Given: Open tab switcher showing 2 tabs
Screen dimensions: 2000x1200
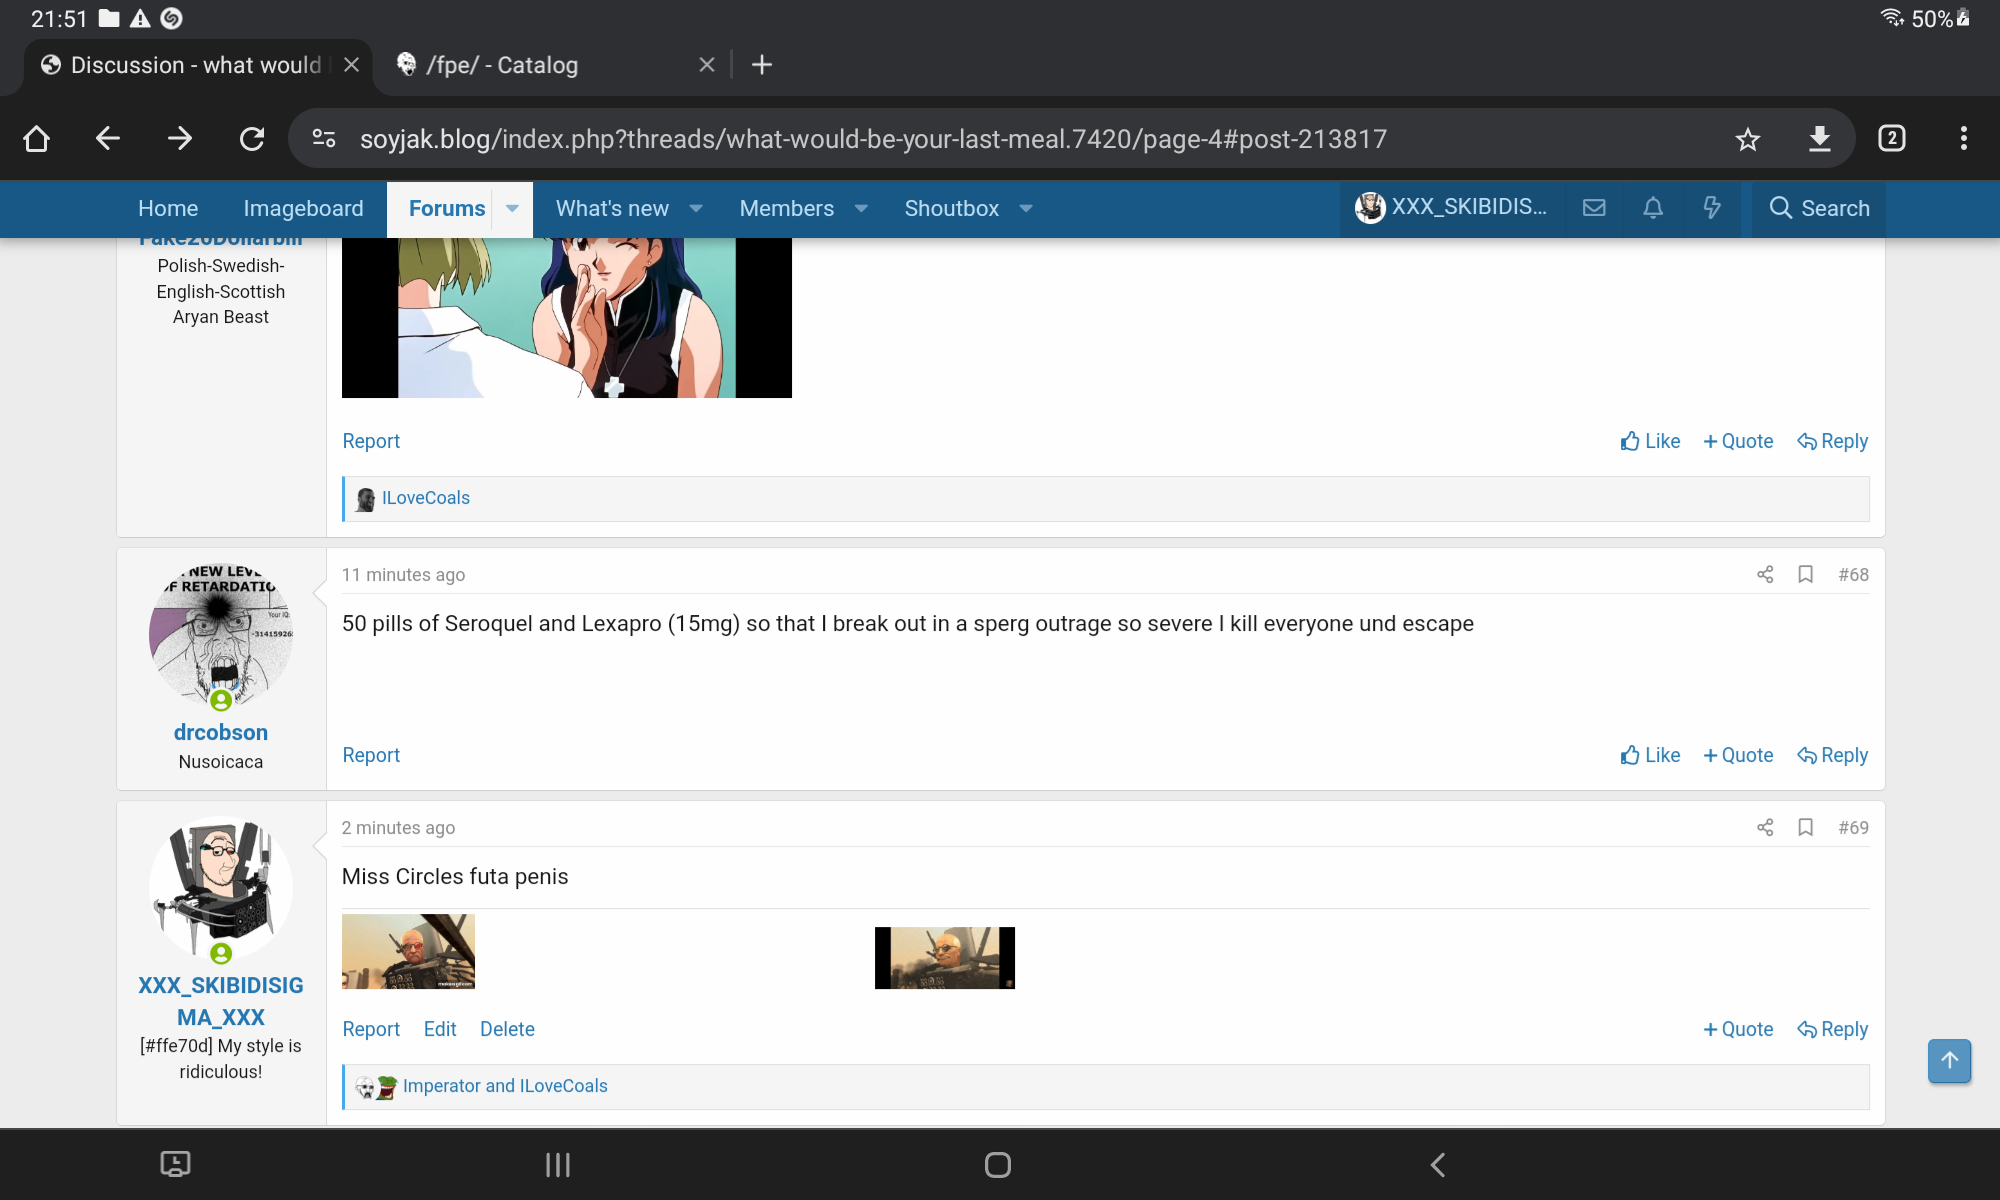Looking at the screenshot, I should pyautogui.click(x=1891, y=139).
